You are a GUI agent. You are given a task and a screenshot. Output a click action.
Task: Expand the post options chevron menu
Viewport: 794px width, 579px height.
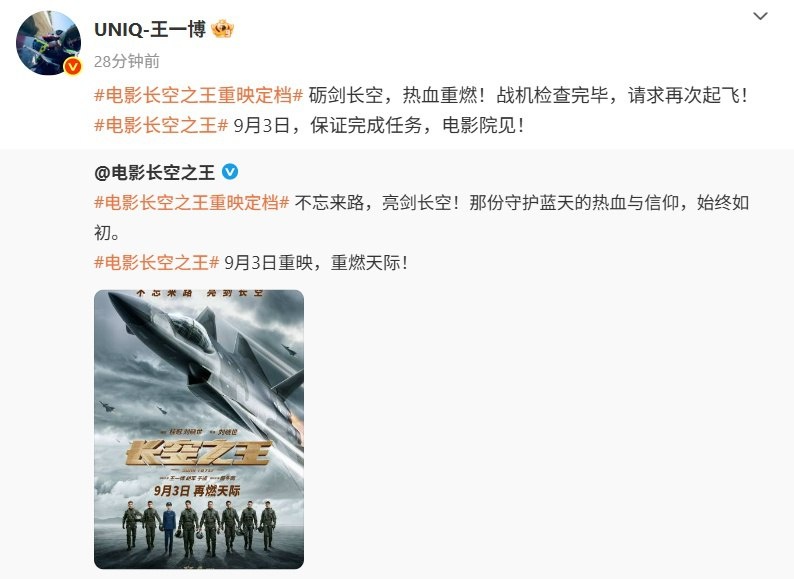[x=760, y=16]
